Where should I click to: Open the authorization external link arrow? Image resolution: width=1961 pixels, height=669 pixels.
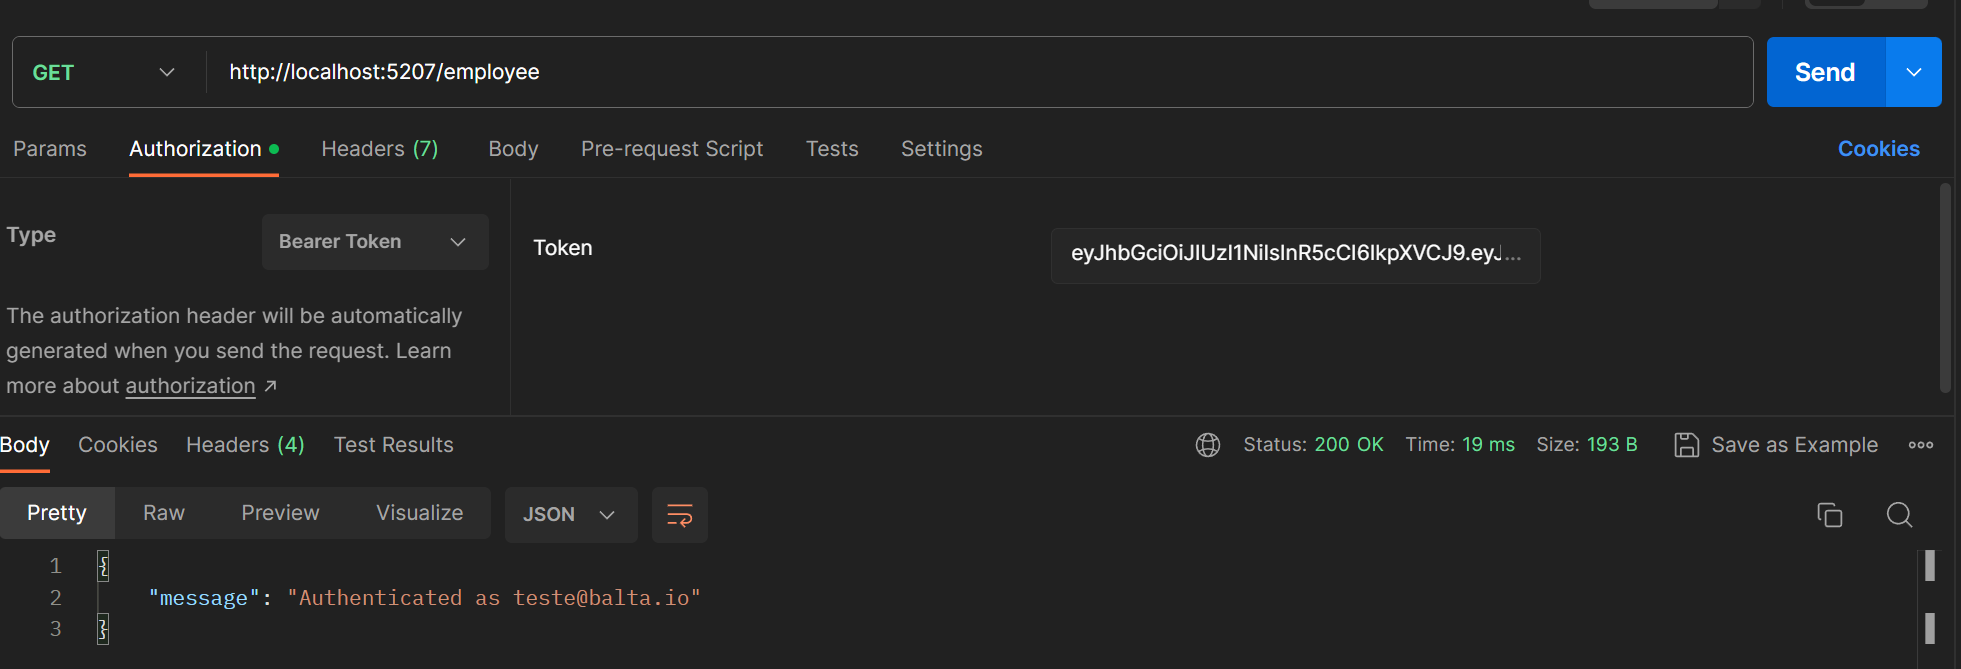point(270,386)
